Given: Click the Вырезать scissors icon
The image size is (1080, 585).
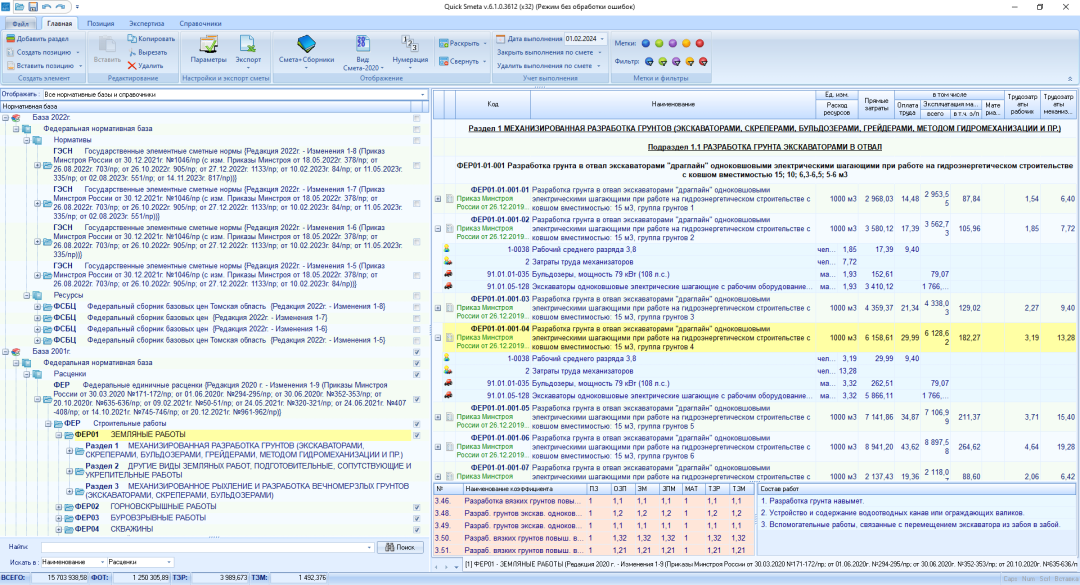Looking at the screenshot, I should pyautogui.click(x=132, y=52).
